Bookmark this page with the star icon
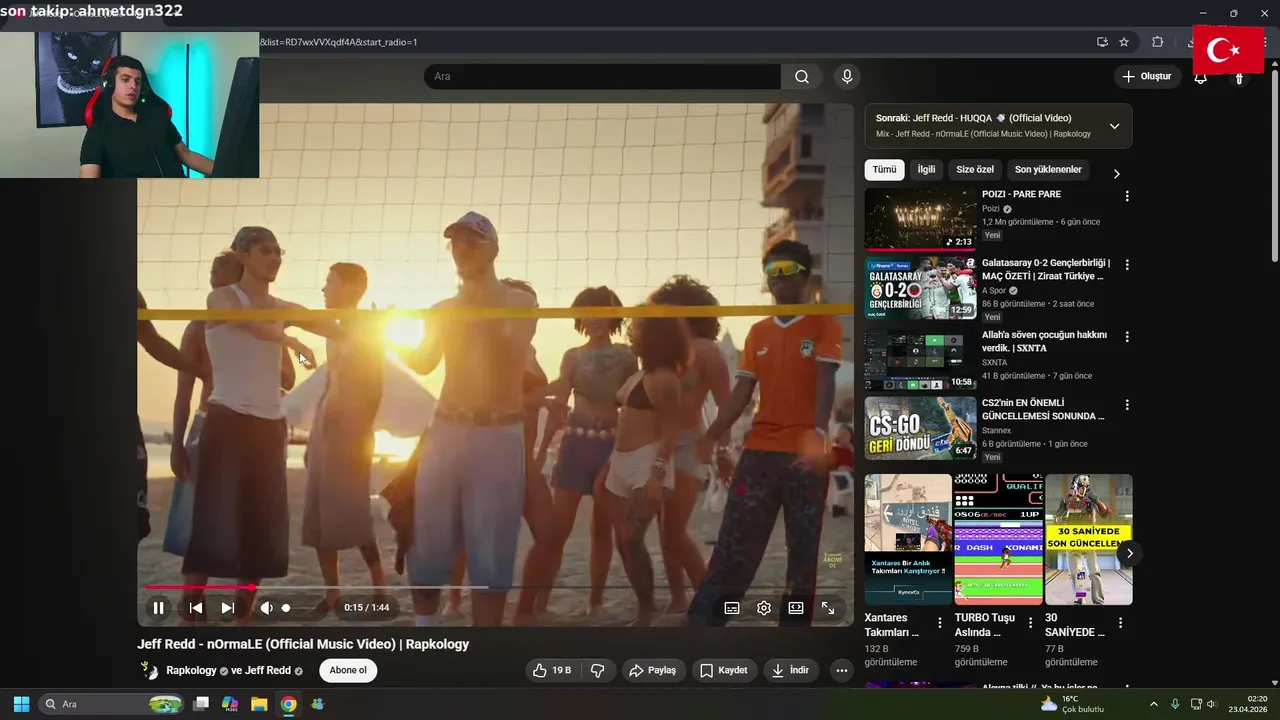1280x720 pixels. [1124, 42]
